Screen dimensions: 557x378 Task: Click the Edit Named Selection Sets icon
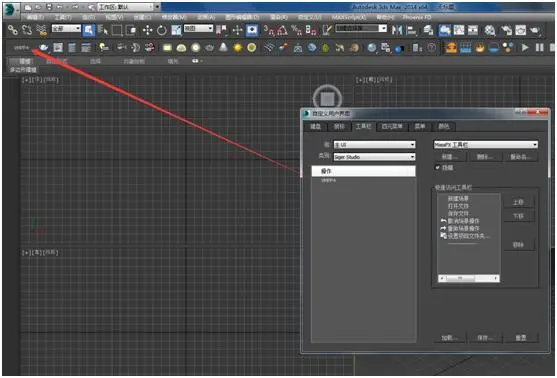(327, 30)
